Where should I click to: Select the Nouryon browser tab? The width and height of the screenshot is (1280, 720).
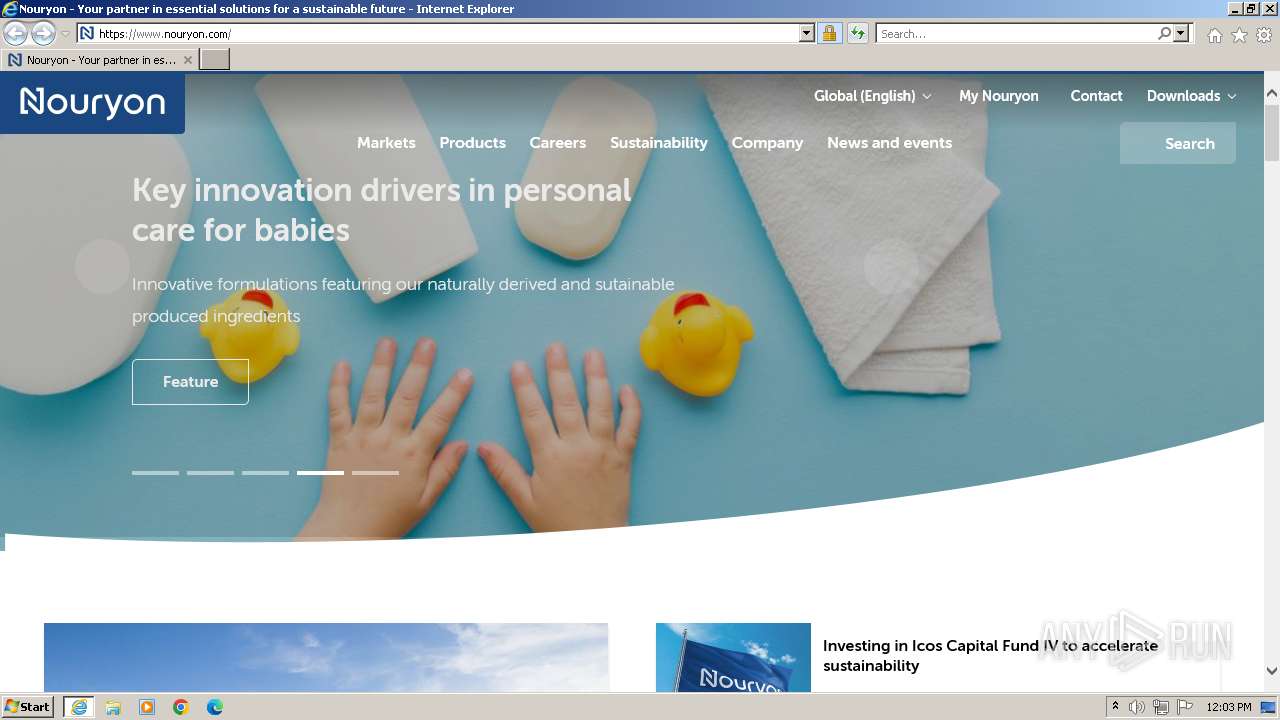pos(99,60)
